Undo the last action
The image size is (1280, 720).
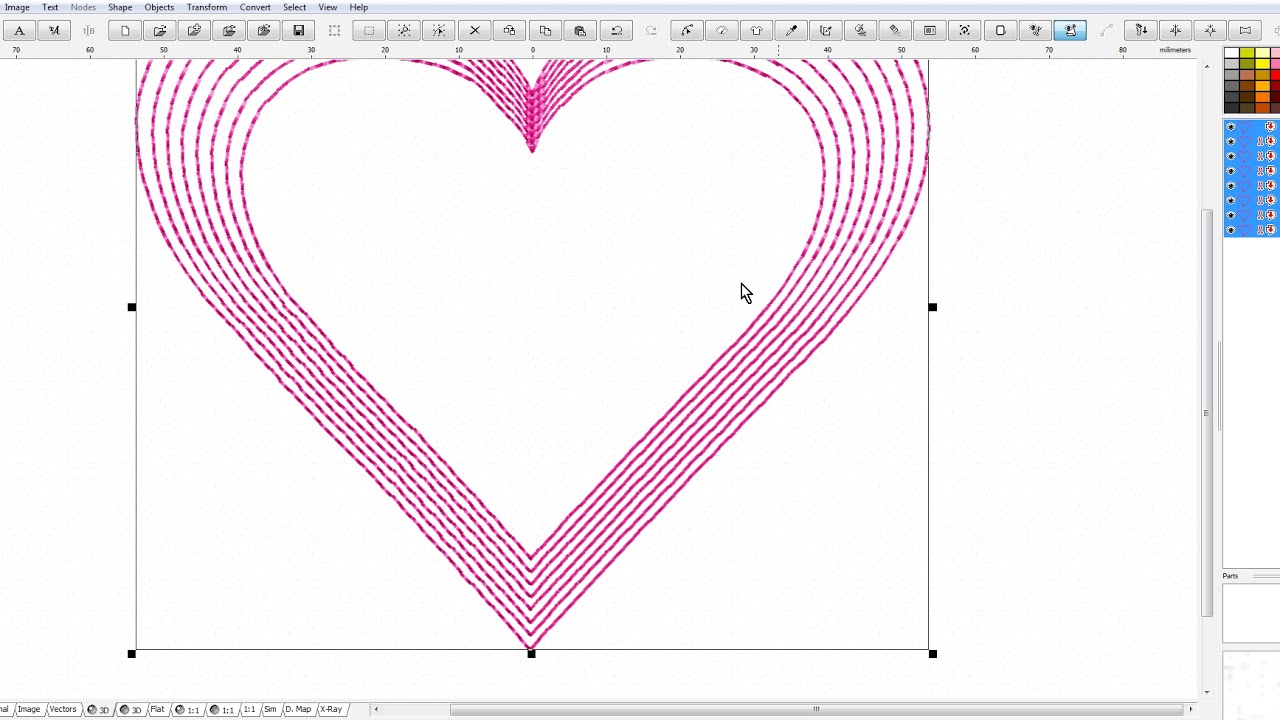click(616, 30)
